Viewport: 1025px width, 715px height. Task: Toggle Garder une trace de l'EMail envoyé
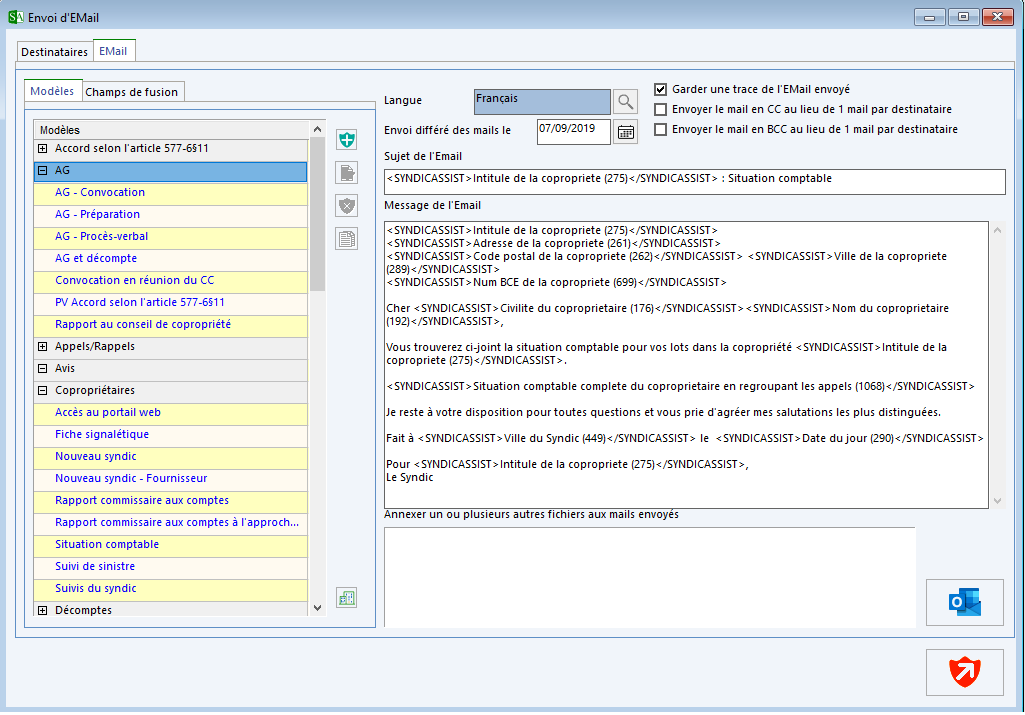point(660,90)
